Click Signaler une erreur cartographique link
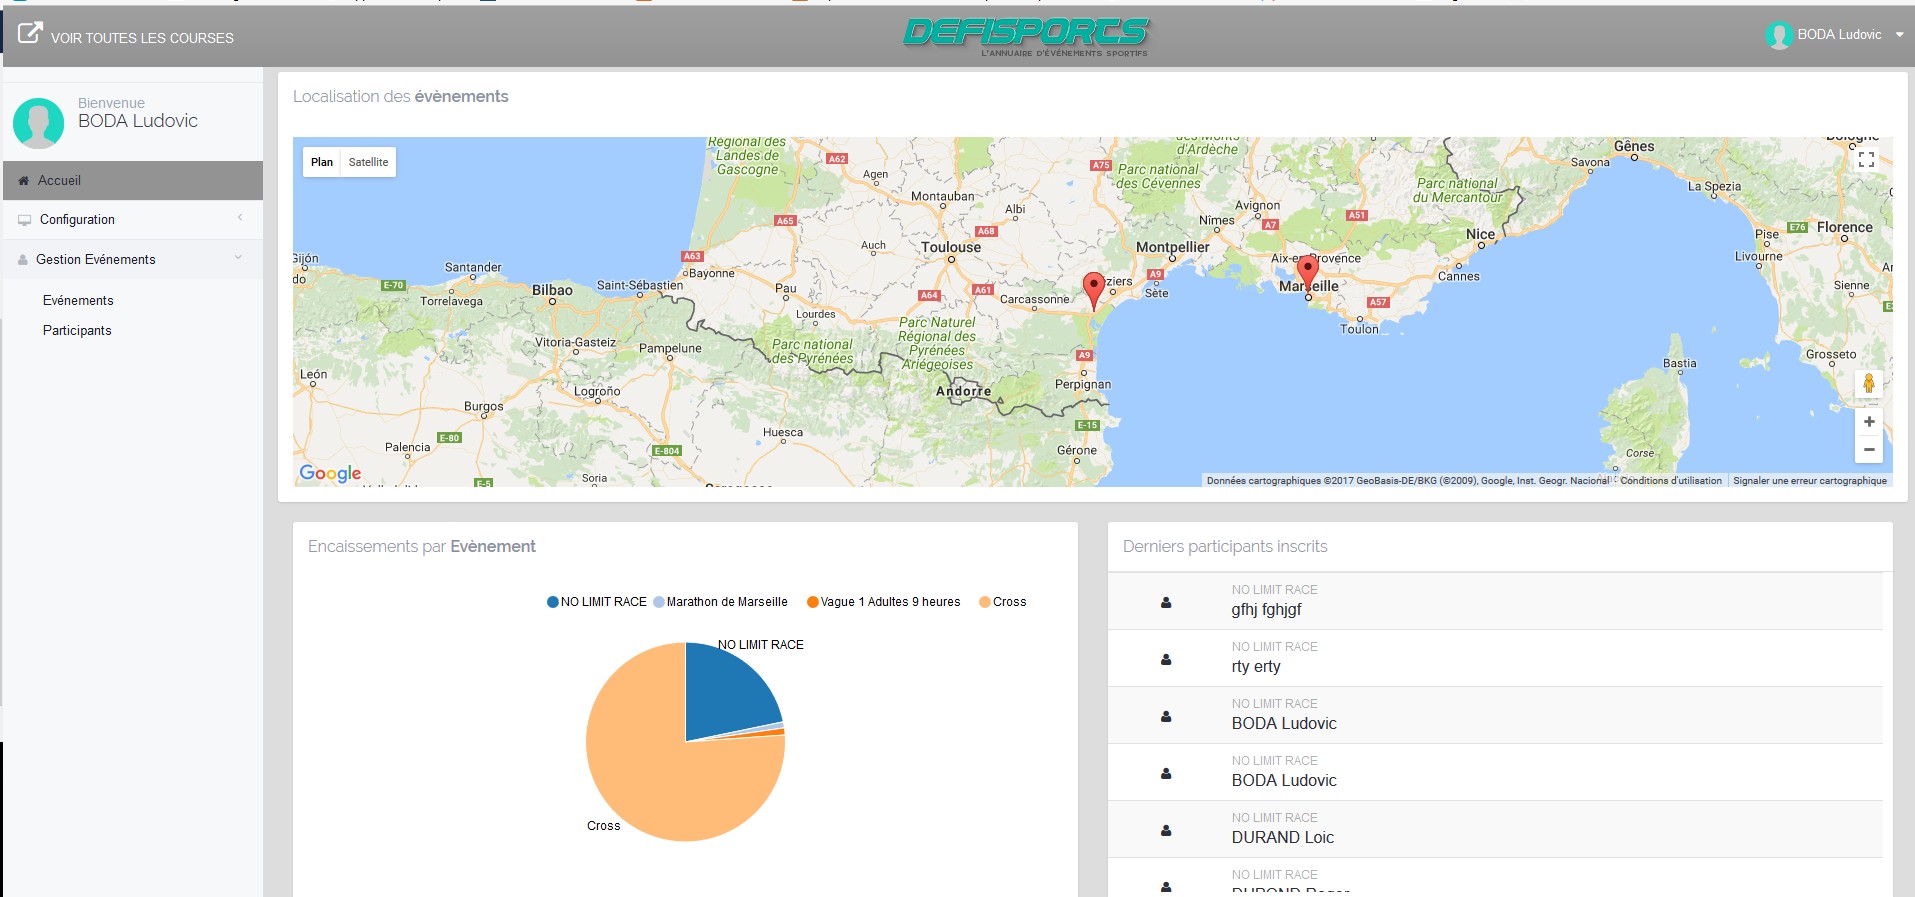The height and width of the screenshot is (897, 1915). tap(1809, 481)
